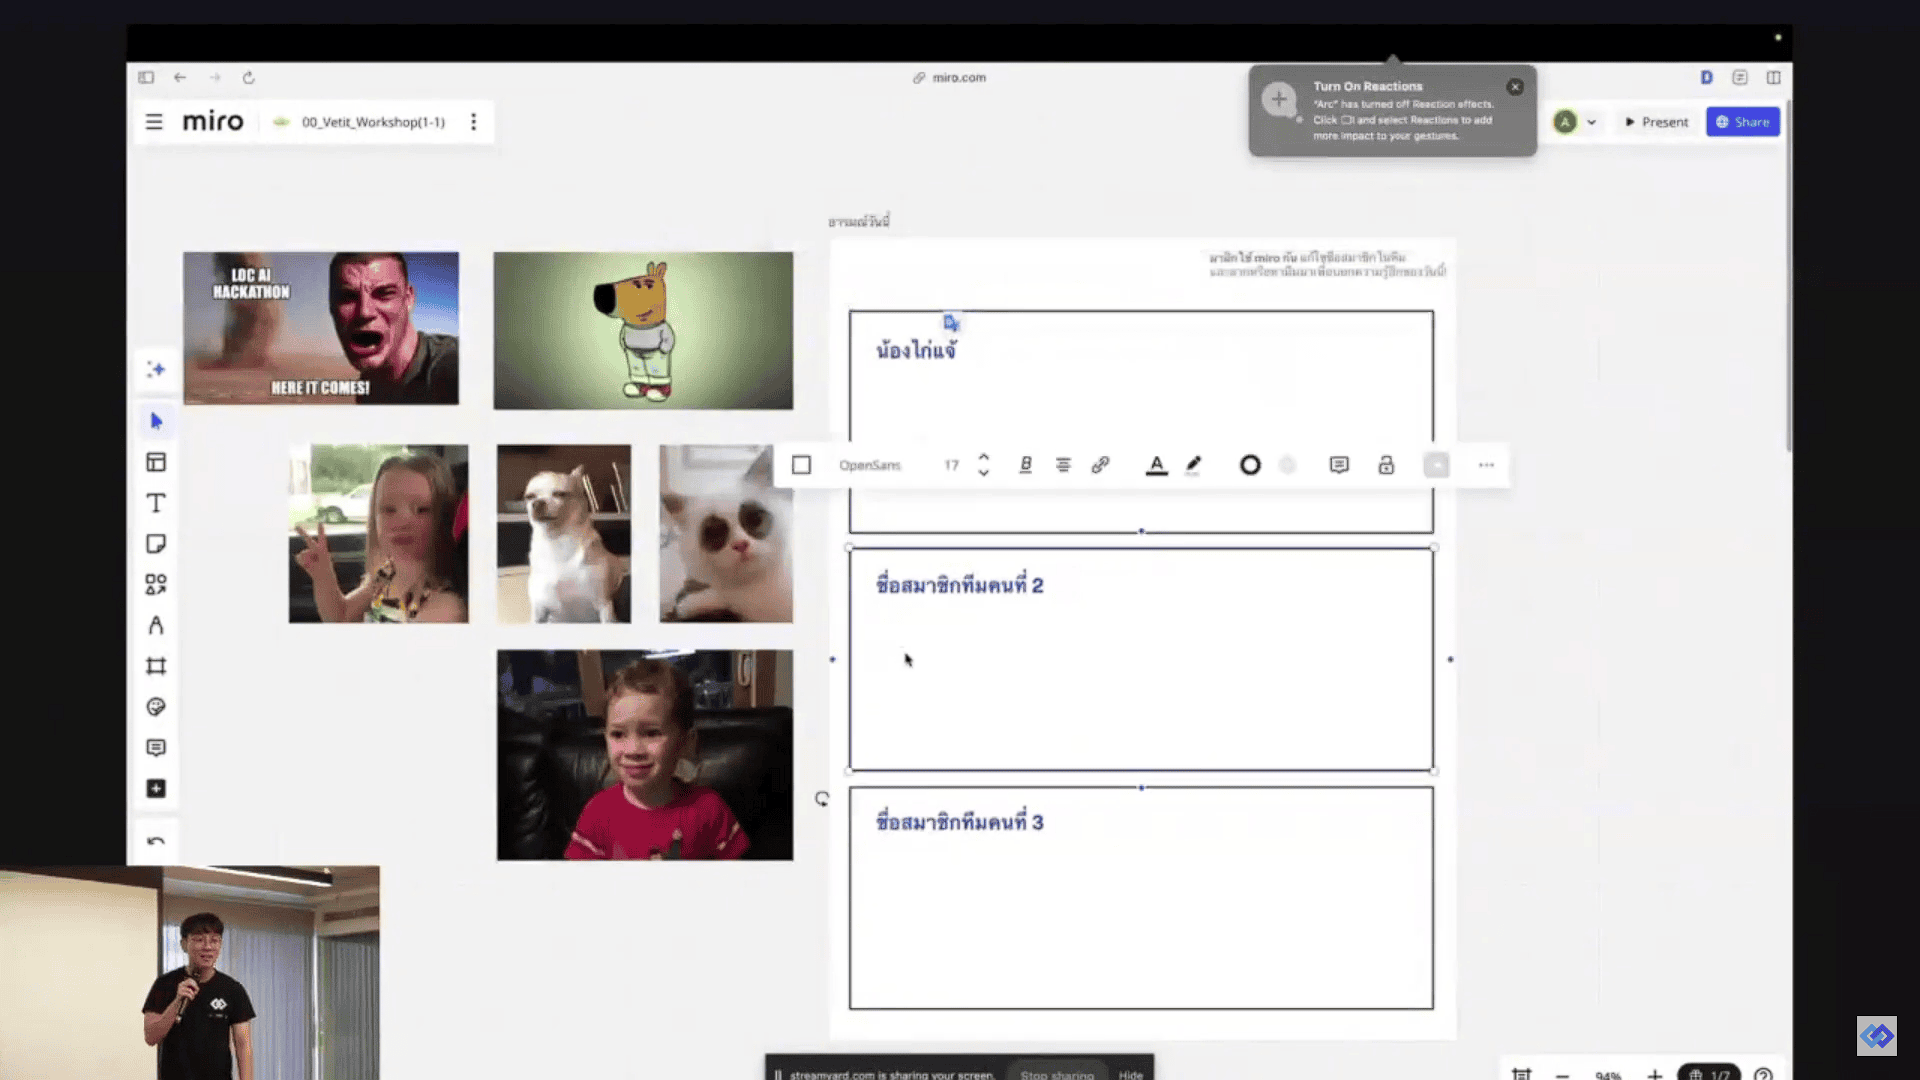Click the font size value 17
This screenshot has width=1920, height=1080.
[951, 465]
